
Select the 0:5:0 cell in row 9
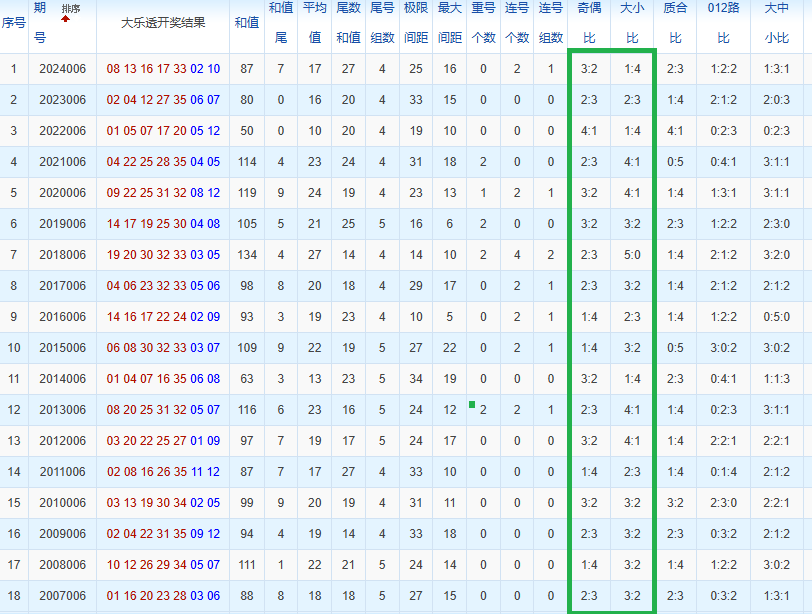tap(777, 317)
